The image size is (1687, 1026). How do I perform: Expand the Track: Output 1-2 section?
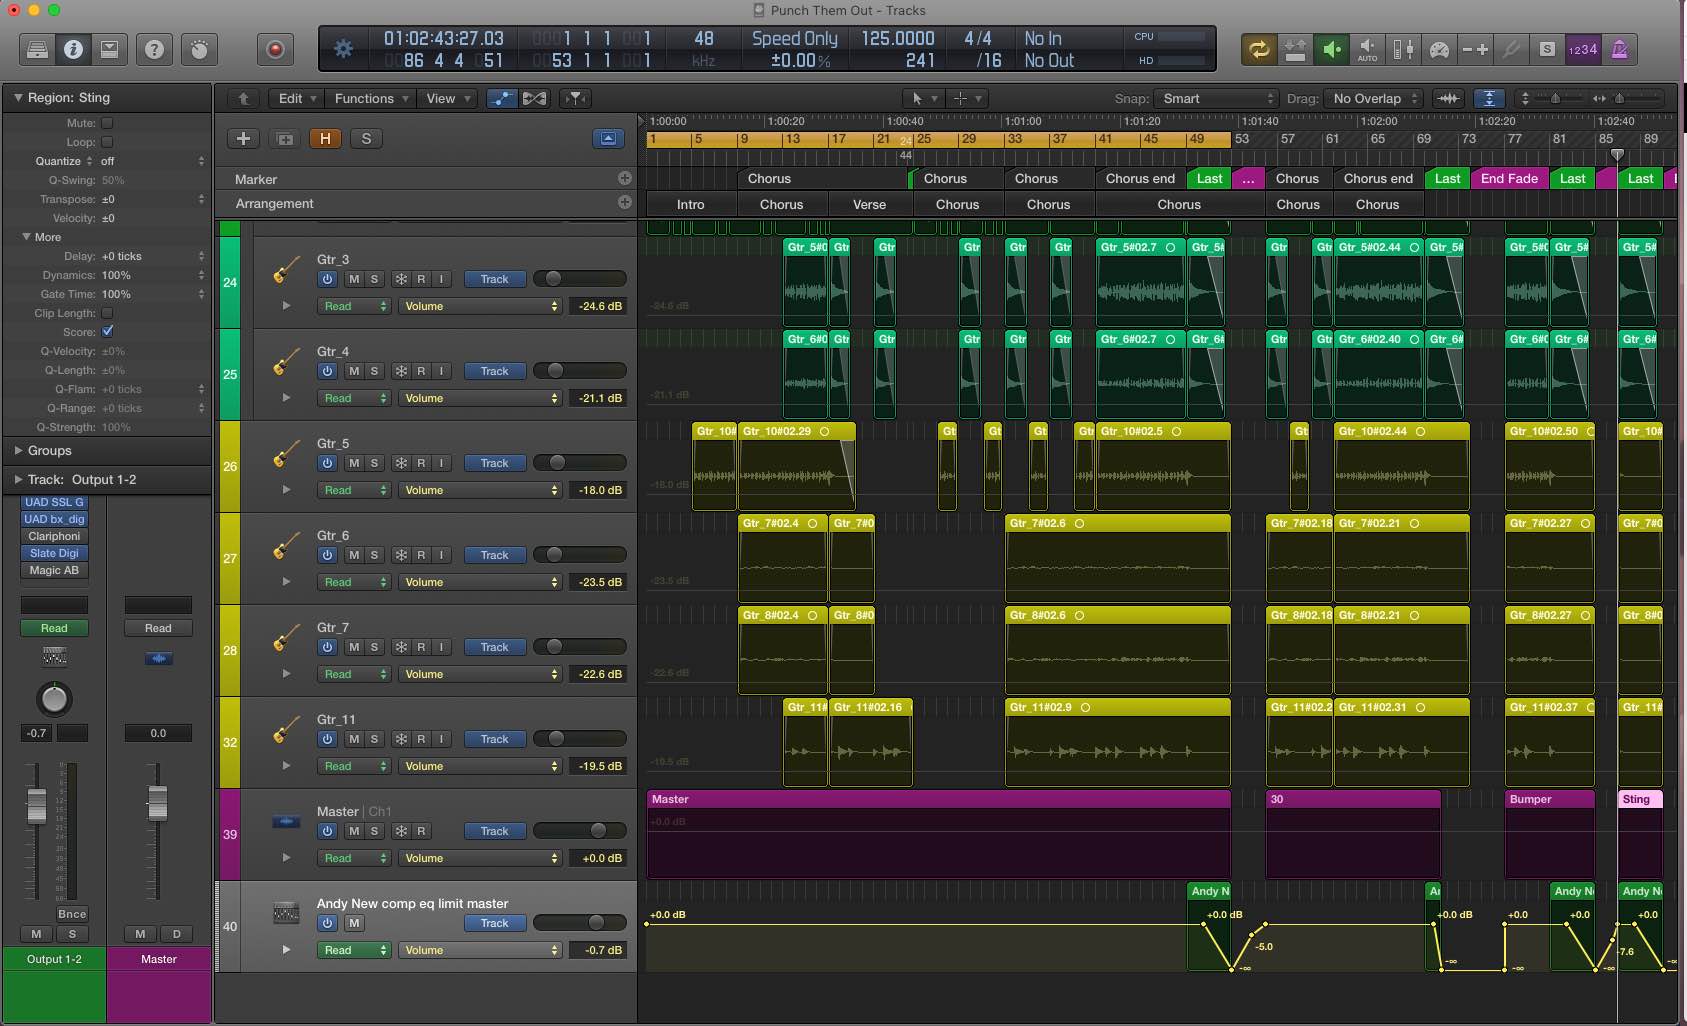point(17,479)
